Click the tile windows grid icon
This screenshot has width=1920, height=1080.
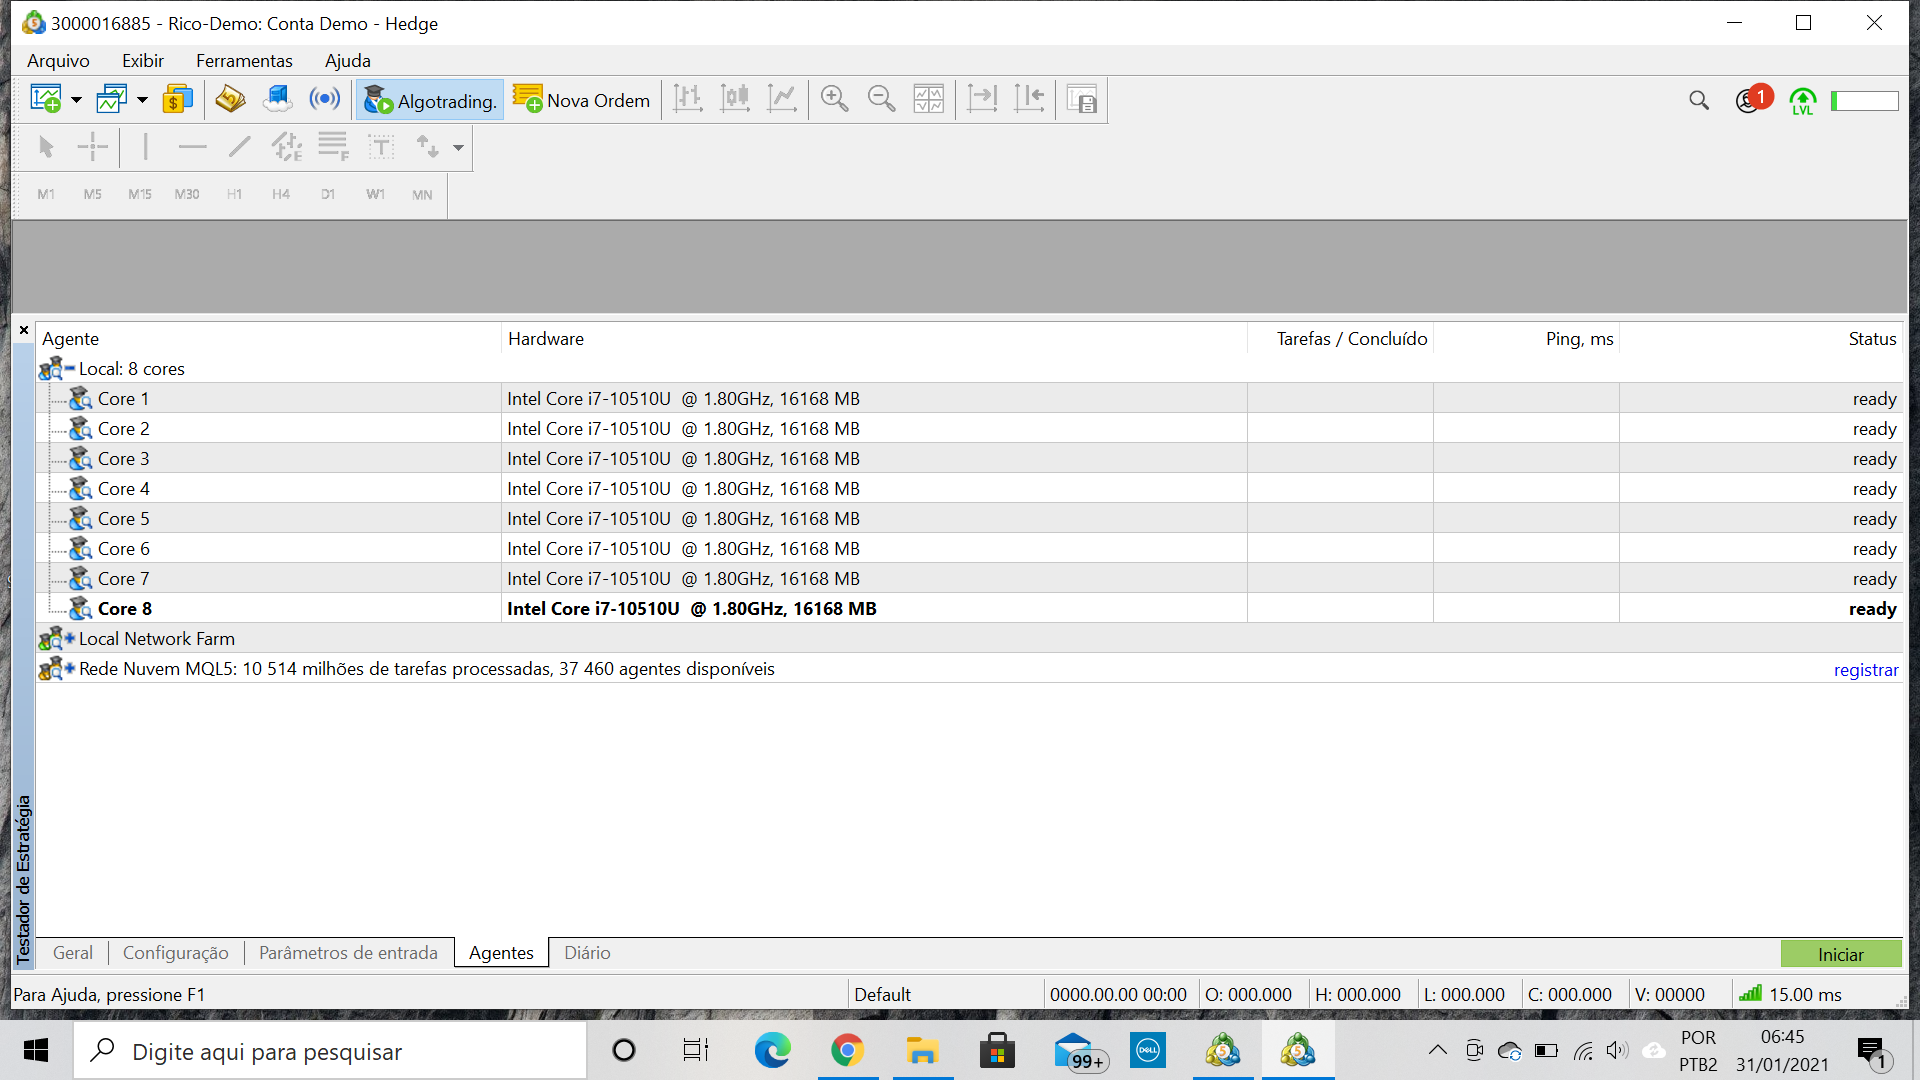tap(928, 99)
